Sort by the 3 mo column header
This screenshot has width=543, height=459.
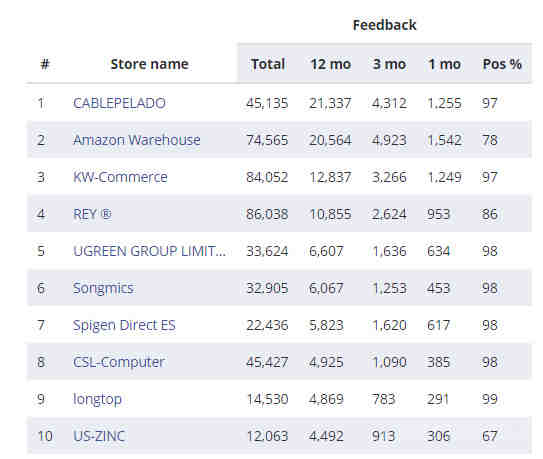point(389,64)
